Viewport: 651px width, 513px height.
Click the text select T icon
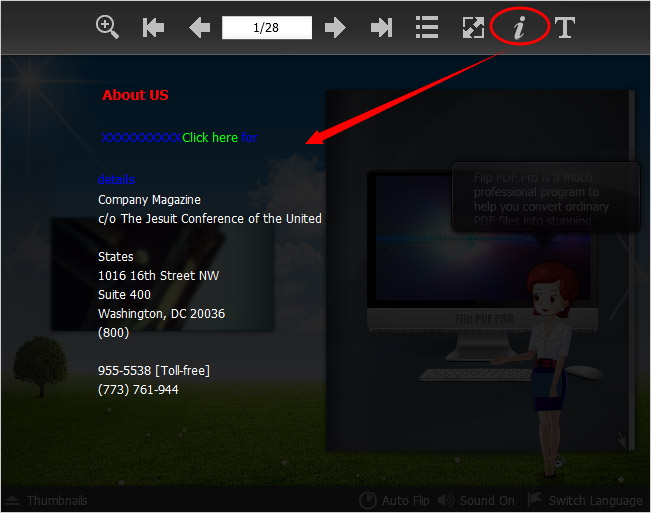click(x=565, y=28)
